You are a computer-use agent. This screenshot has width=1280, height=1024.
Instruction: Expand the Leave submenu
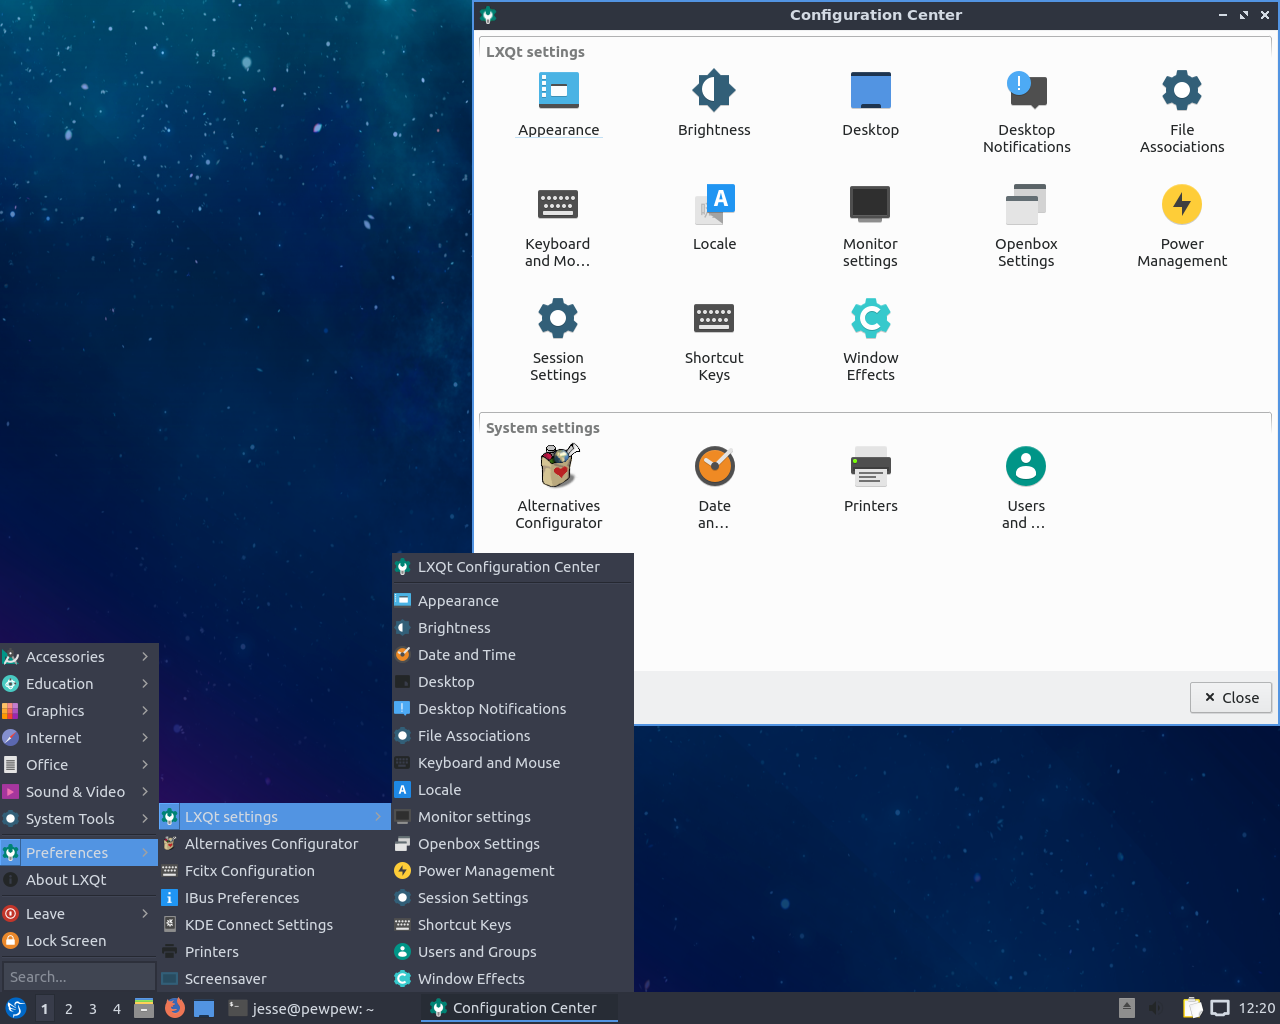79,914
